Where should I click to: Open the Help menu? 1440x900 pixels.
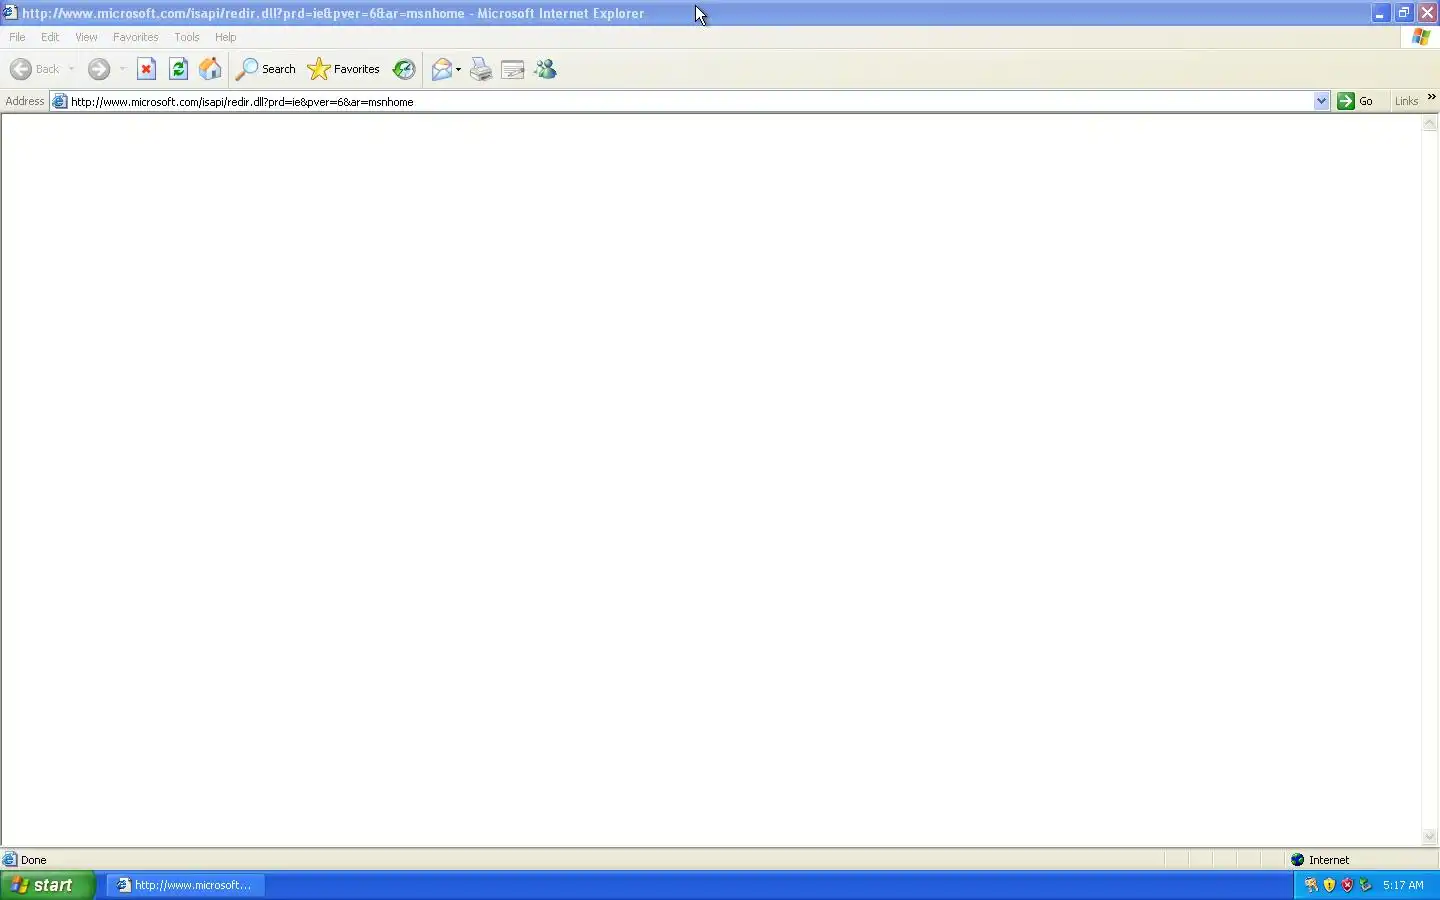pyautogui.click(x=226, y=37)
